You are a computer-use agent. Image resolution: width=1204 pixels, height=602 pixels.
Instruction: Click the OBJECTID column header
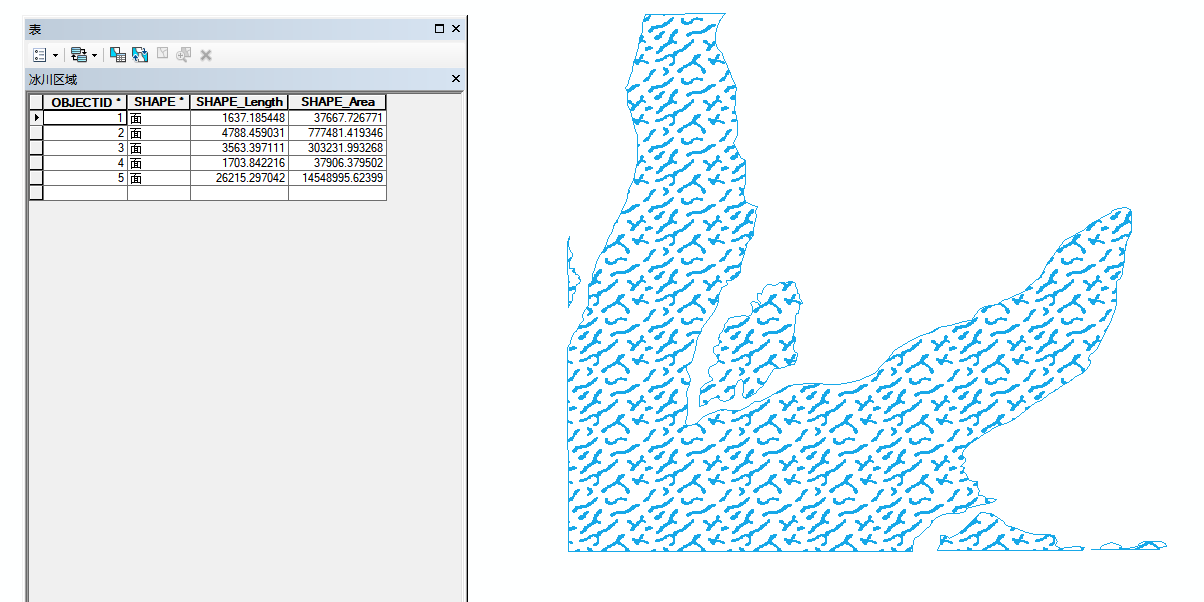(86, 102)
